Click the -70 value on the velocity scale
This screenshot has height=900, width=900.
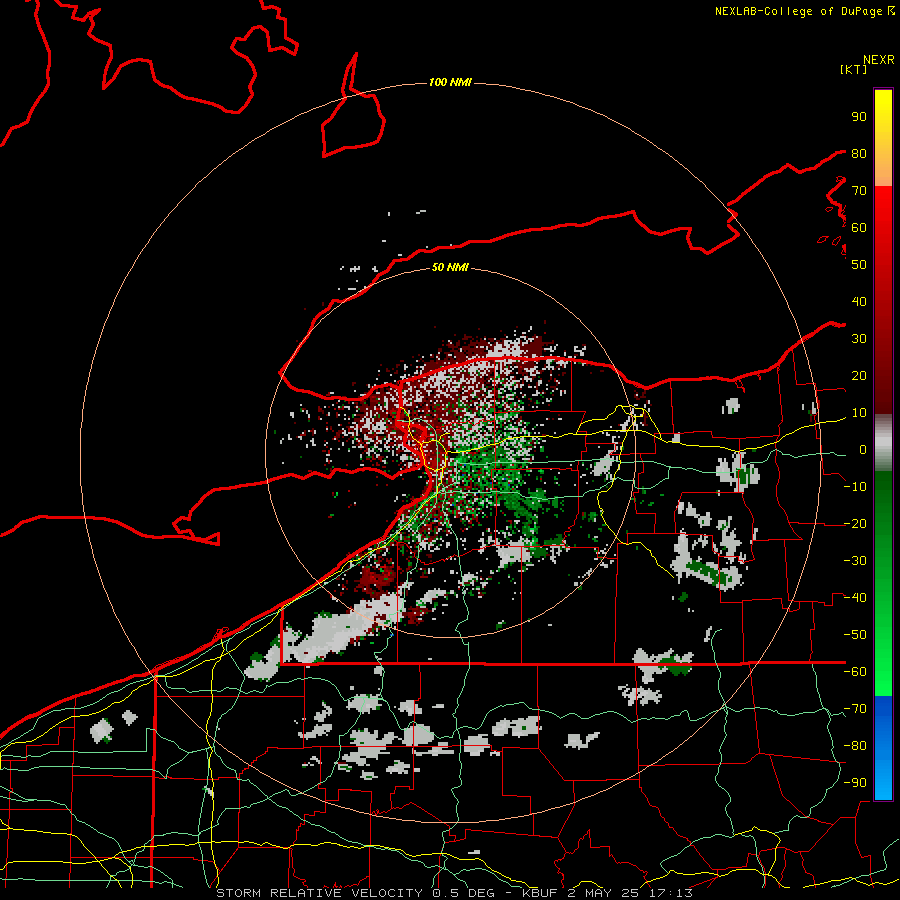(855, 709)
